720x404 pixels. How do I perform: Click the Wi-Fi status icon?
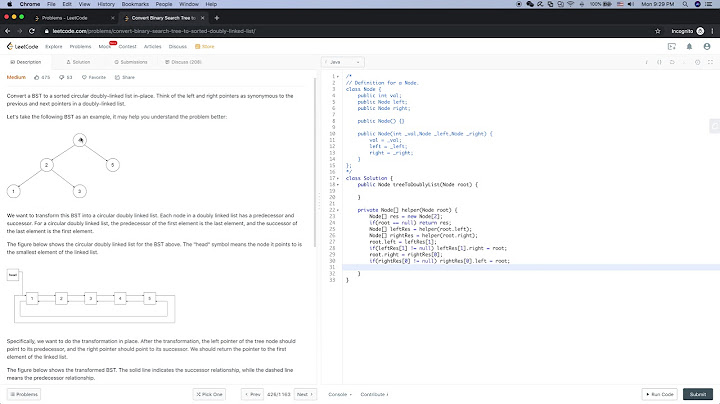[x=571, y=4]
